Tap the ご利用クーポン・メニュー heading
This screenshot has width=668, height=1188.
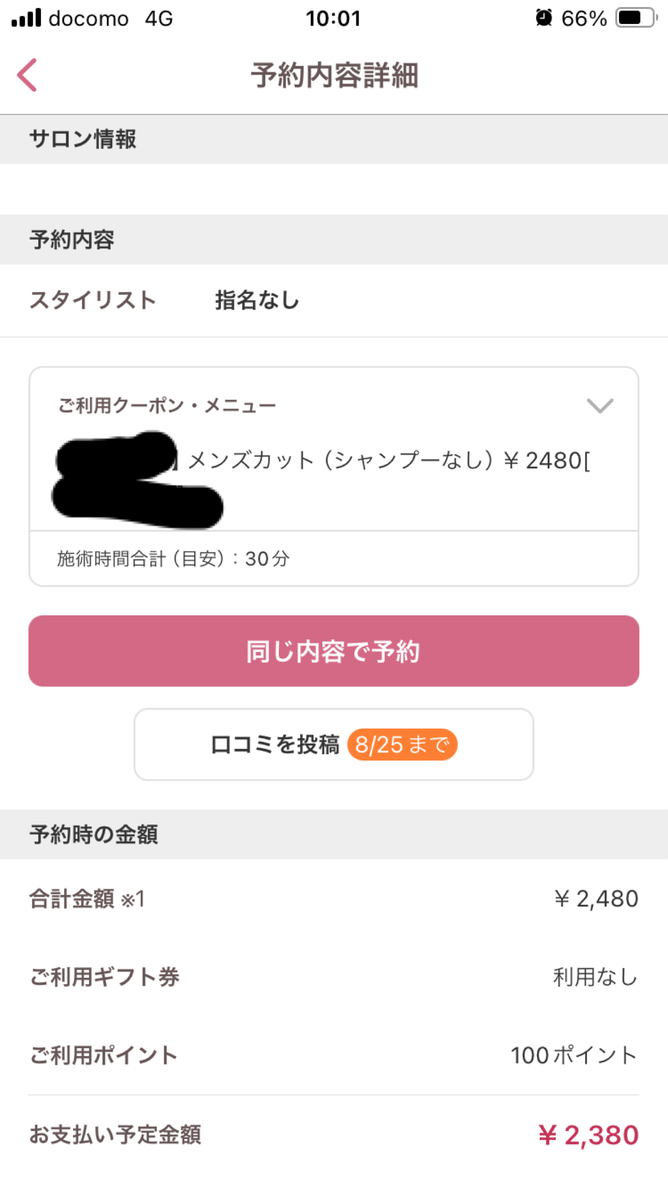tap(167, 405)
